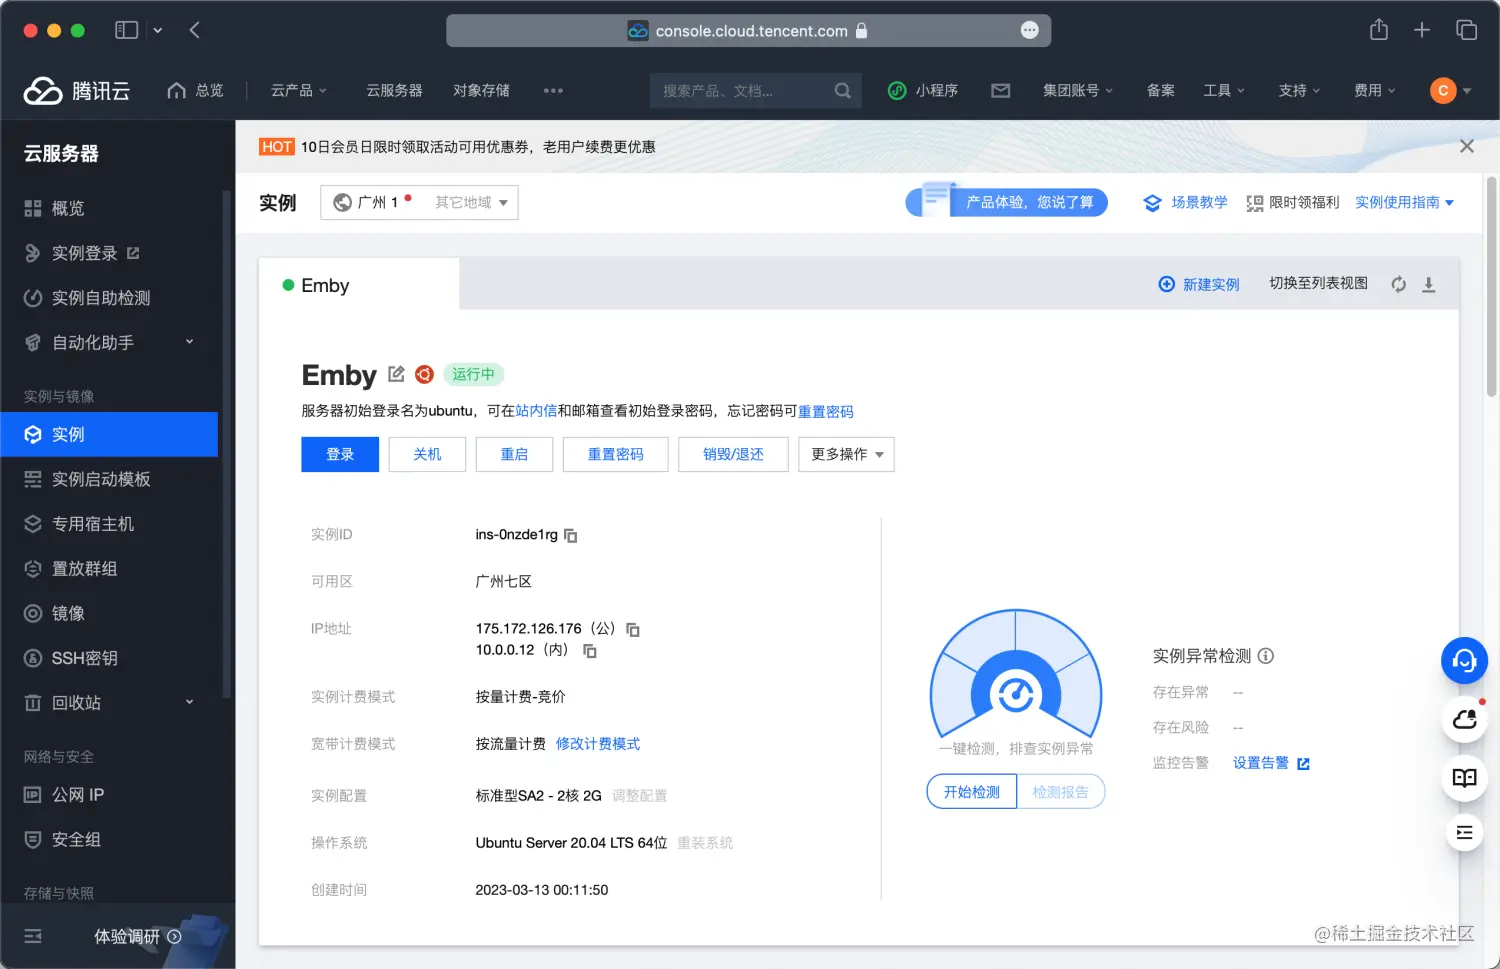Expand the 支持 menu
This screenshot has width=1500, height=969.
coord(1299,91)
